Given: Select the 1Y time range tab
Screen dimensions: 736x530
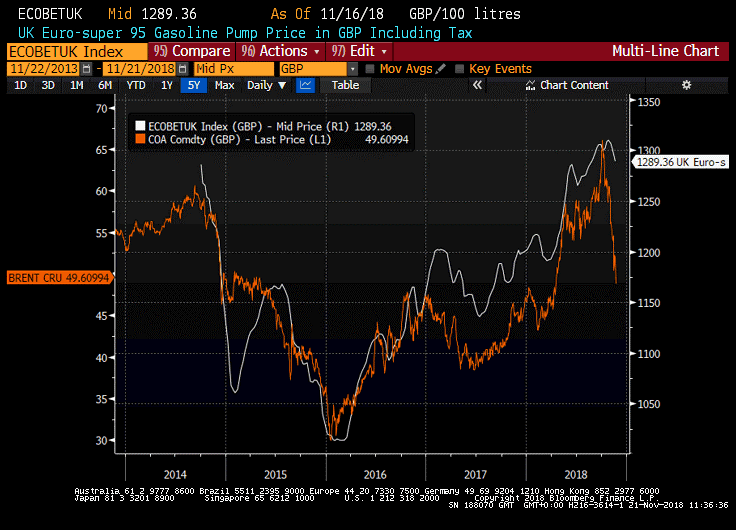Looking at the screenshot, I should click(x=167, y=85).
